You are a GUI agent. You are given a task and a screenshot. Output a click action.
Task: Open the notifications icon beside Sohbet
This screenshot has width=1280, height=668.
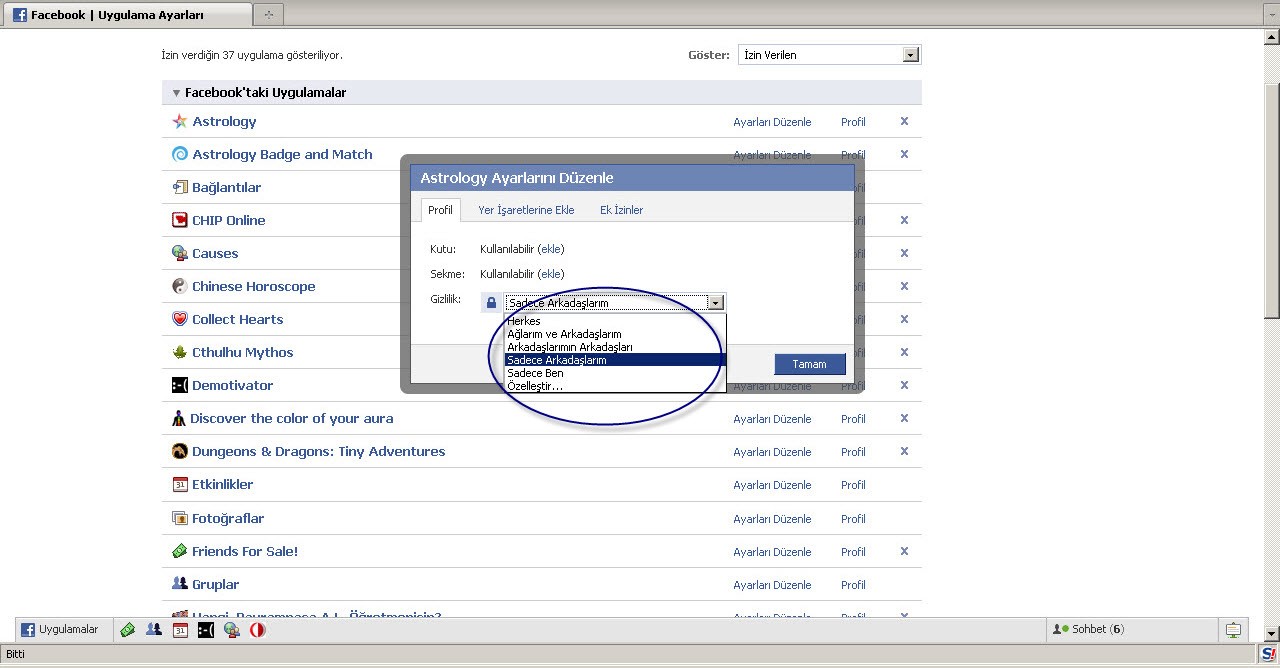click(x=1233, y=630)
